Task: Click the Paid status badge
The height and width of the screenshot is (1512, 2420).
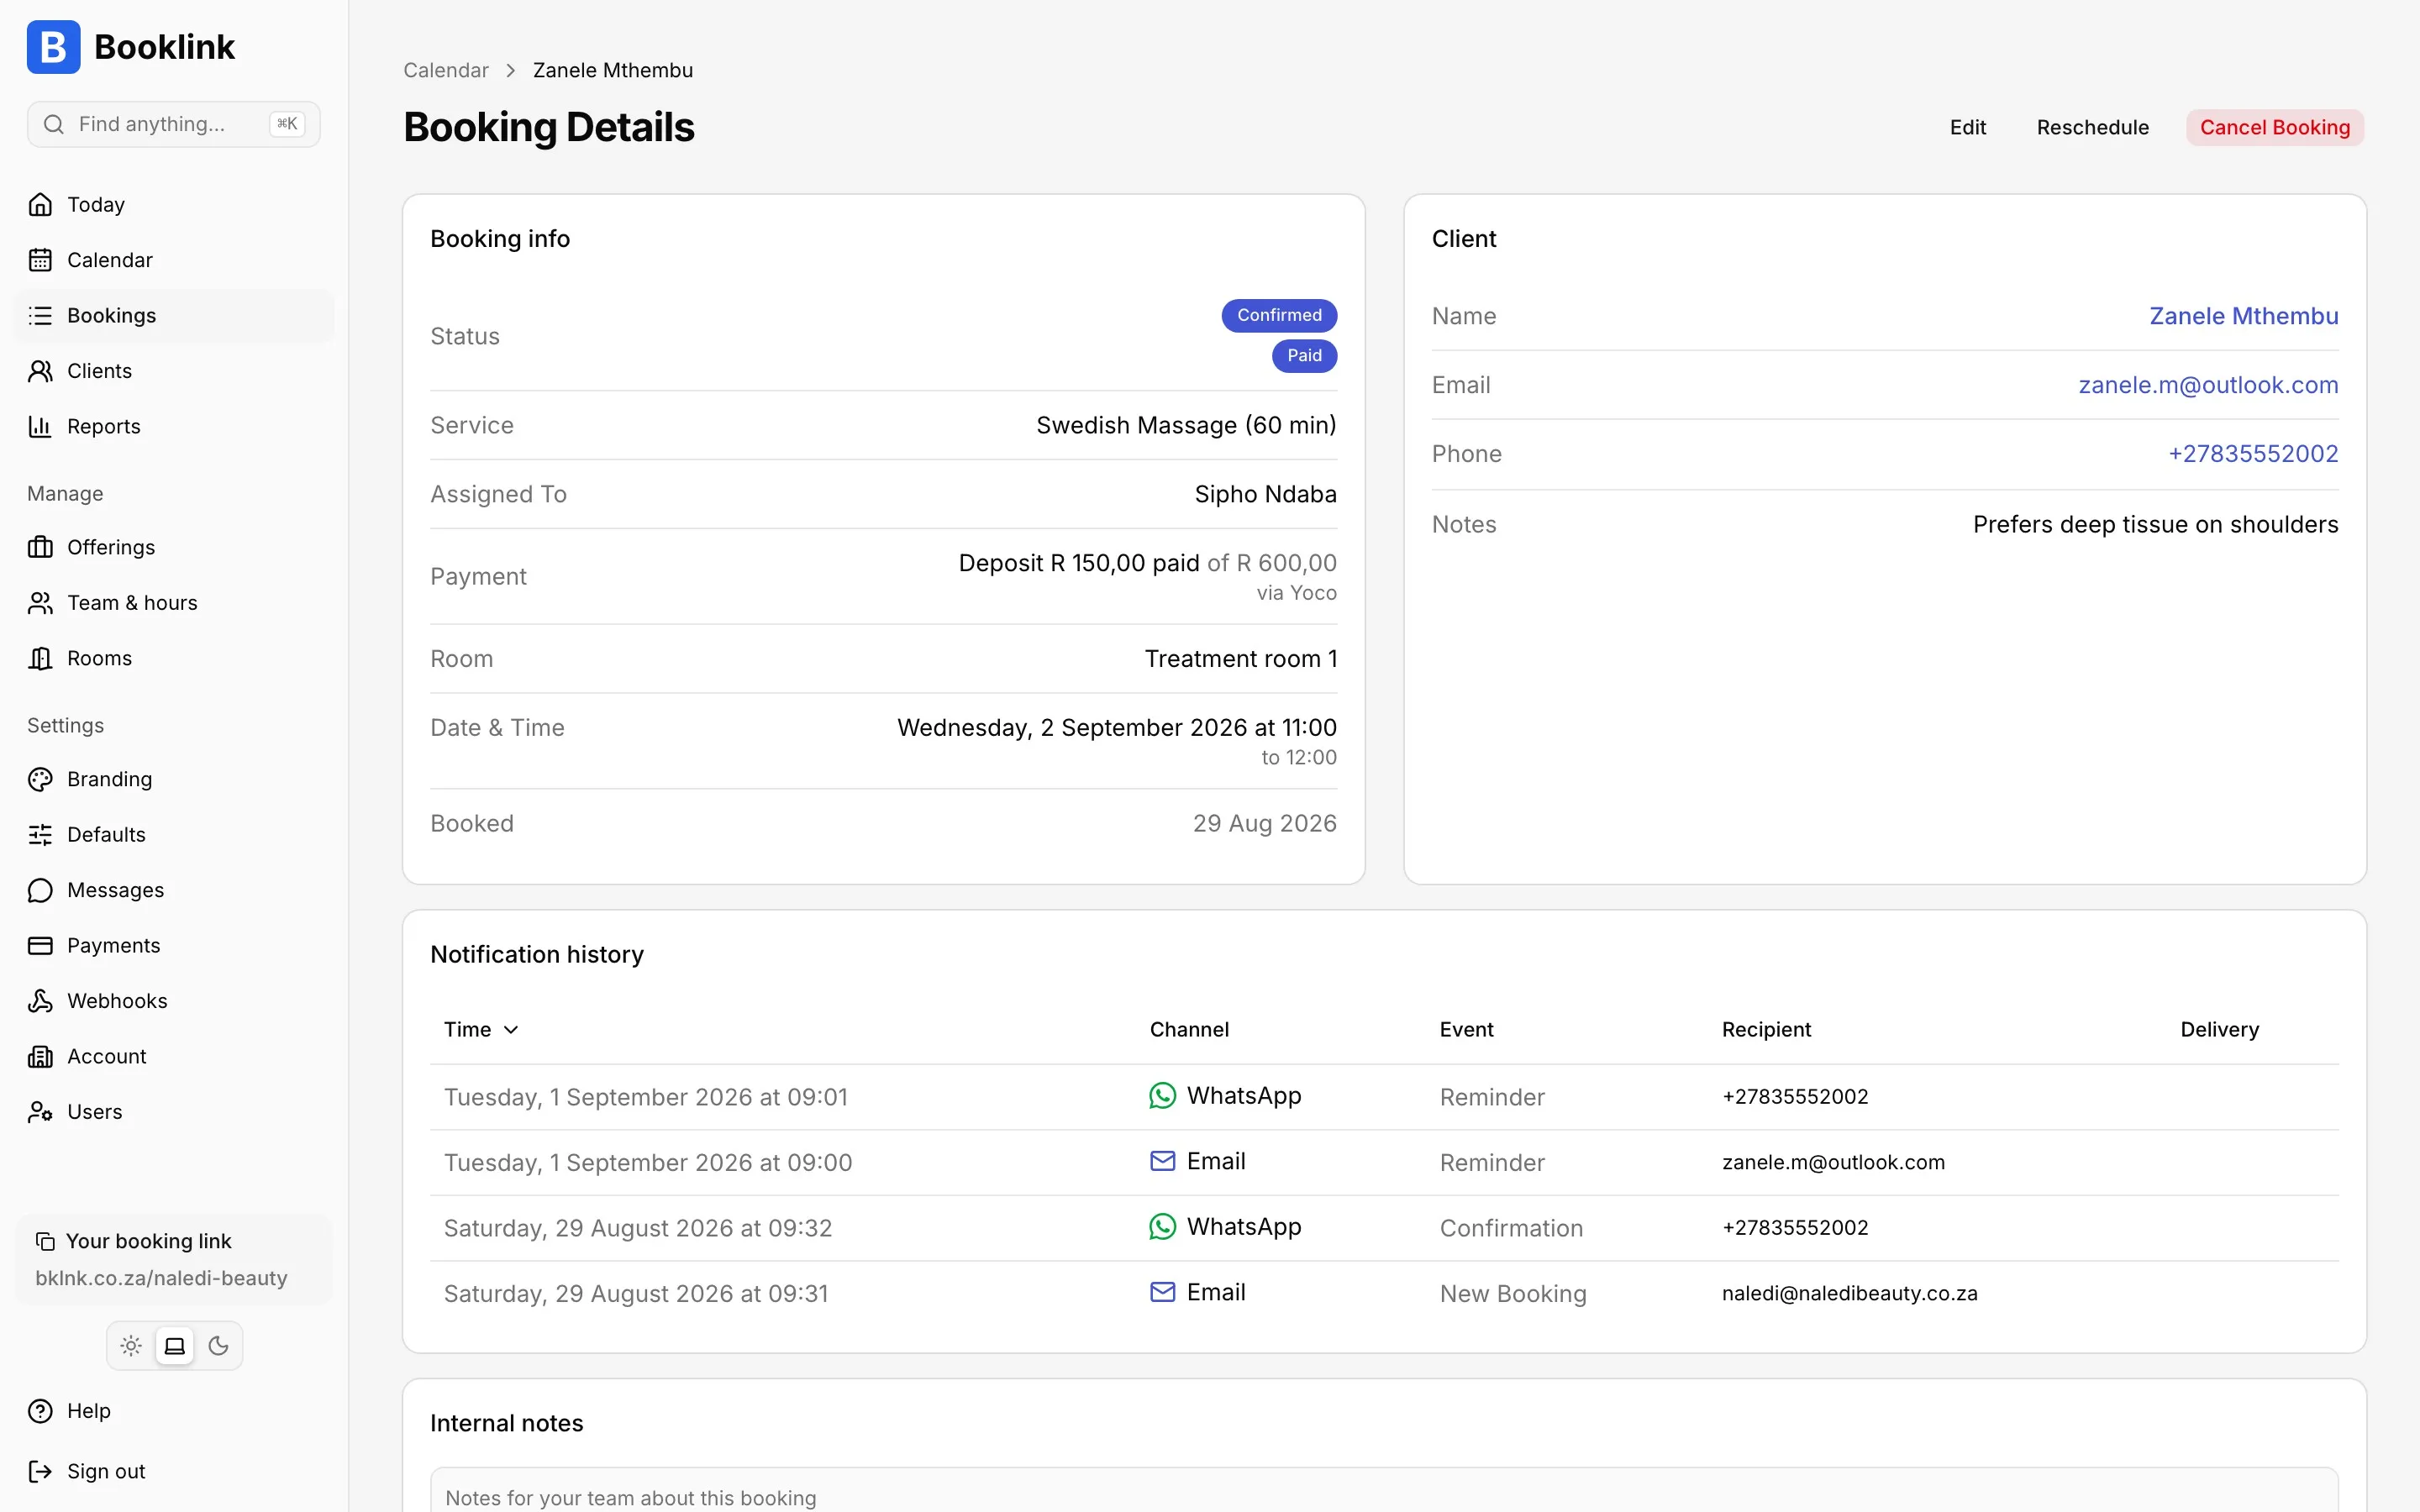Action: (1304, 356)
